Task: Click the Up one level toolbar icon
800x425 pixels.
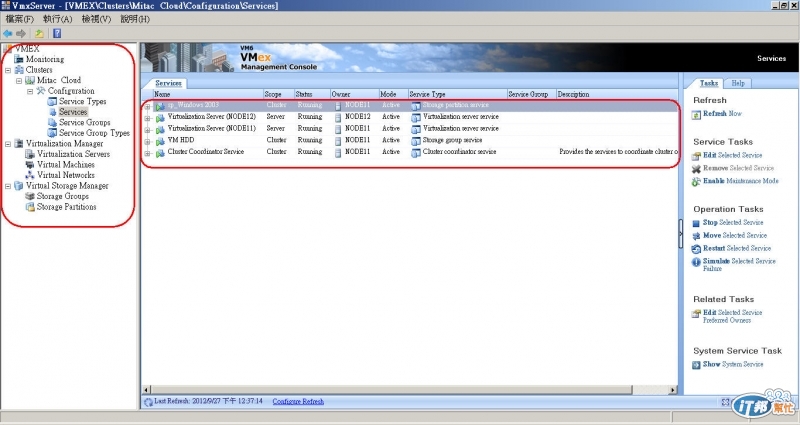Action: pos(39,34)
